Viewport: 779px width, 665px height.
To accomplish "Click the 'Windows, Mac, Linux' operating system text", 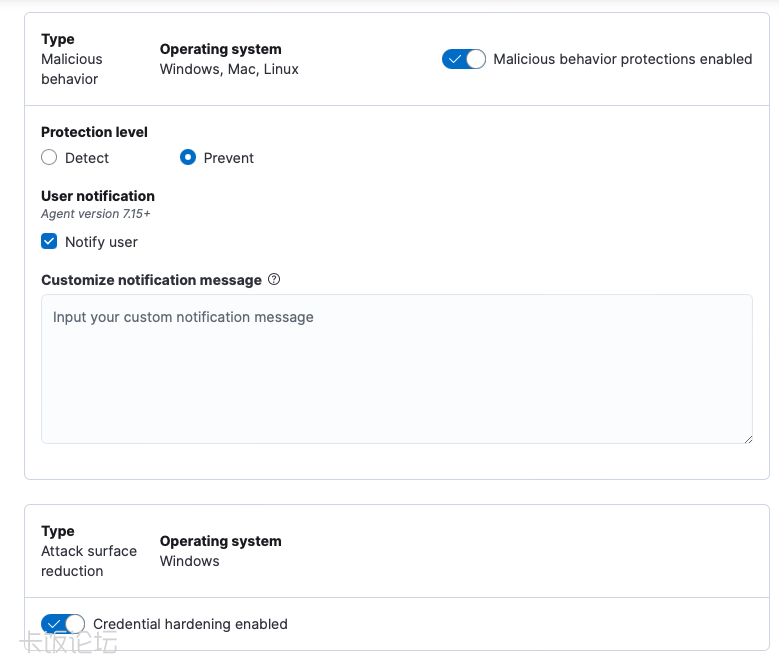I will [229, 69].
